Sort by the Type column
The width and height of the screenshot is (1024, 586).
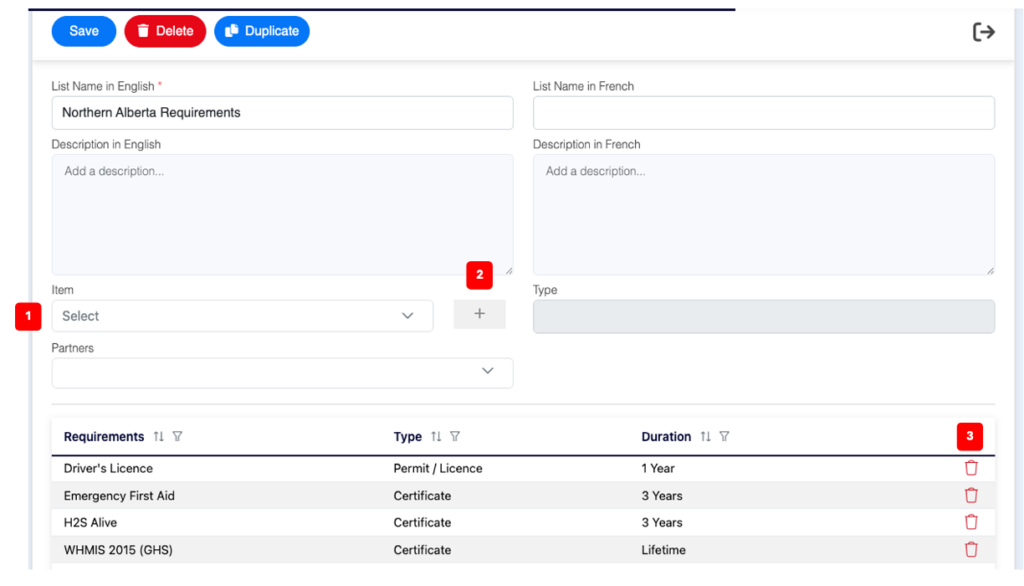[x=436, y=436]
